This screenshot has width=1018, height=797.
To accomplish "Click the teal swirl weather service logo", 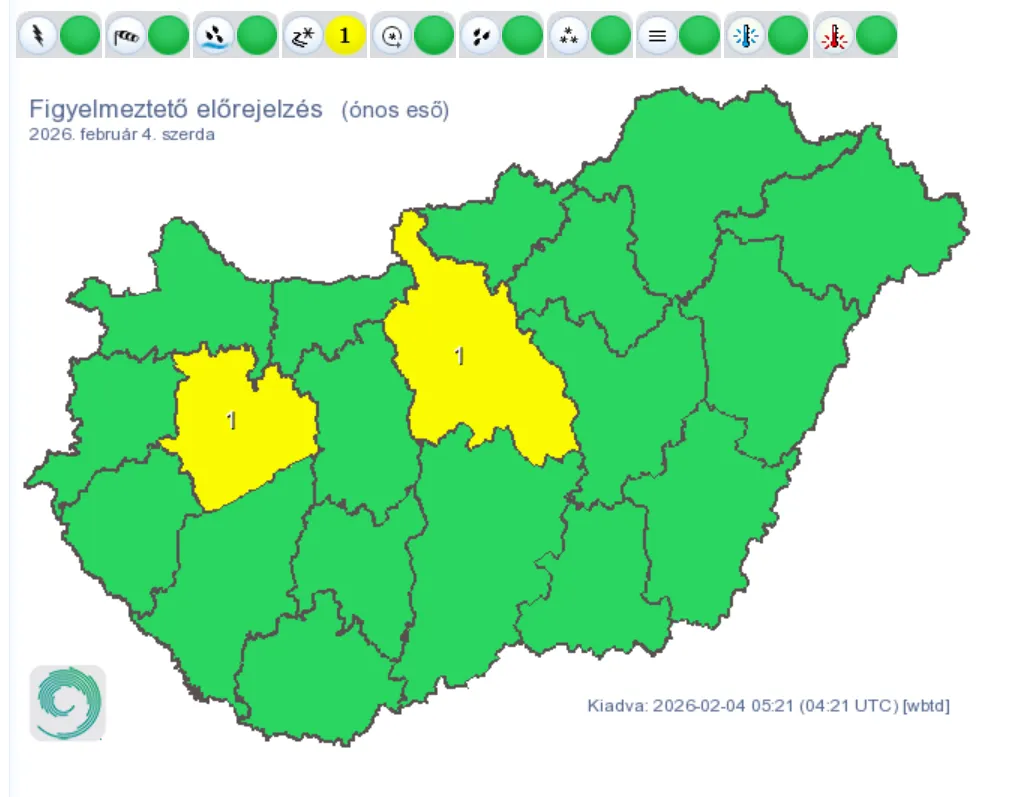I will click(67, 703).
